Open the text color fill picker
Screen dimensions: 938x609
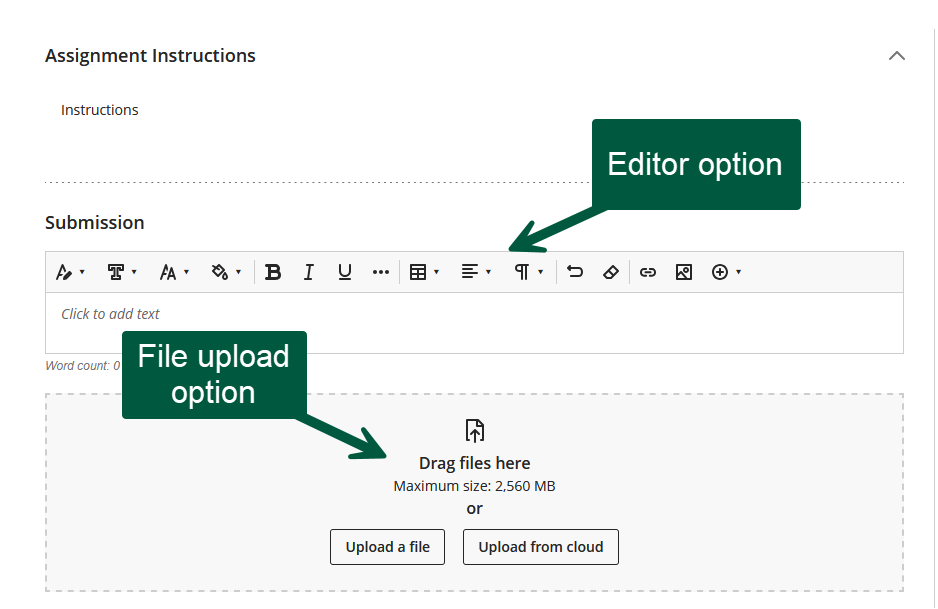pos(226,272)
